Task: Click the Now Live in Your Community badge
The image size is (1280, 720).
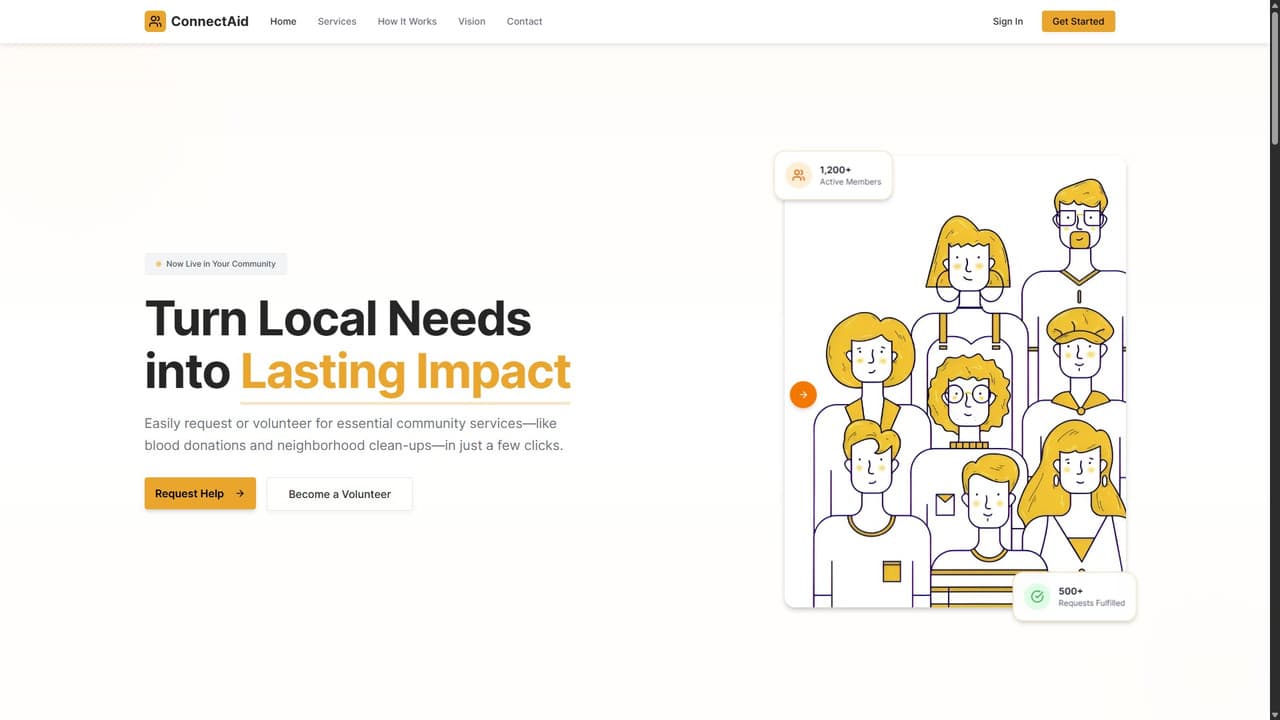Action: 215,264
